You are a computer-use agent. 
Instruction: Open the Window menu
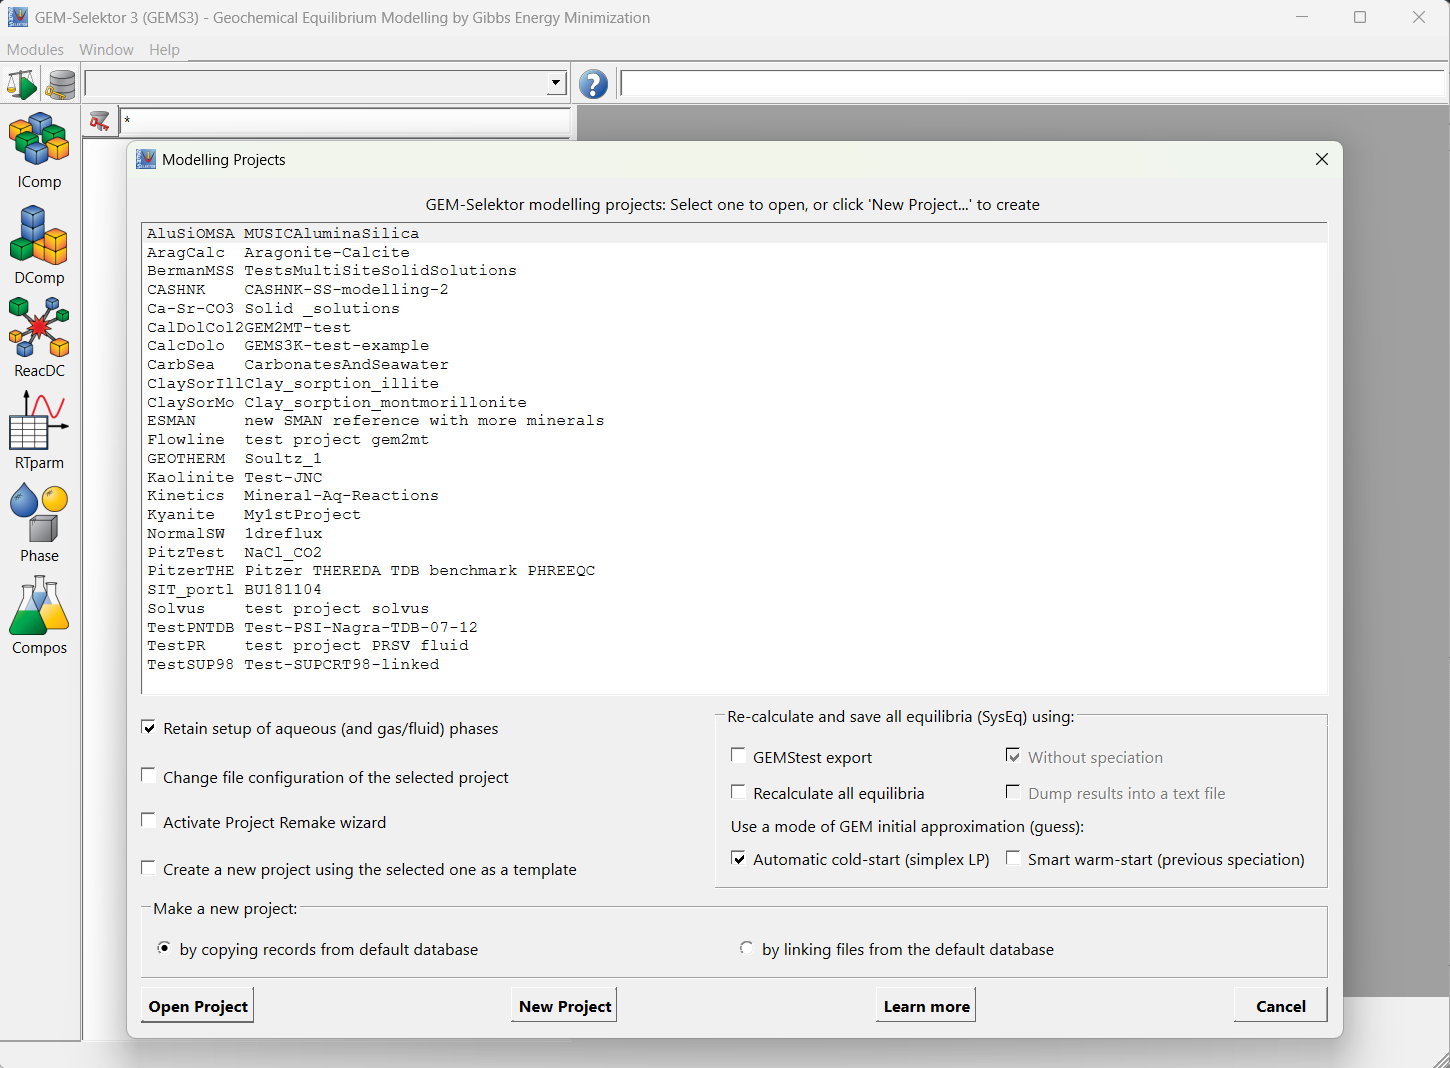pyautogui.click(x=106, y=49)
